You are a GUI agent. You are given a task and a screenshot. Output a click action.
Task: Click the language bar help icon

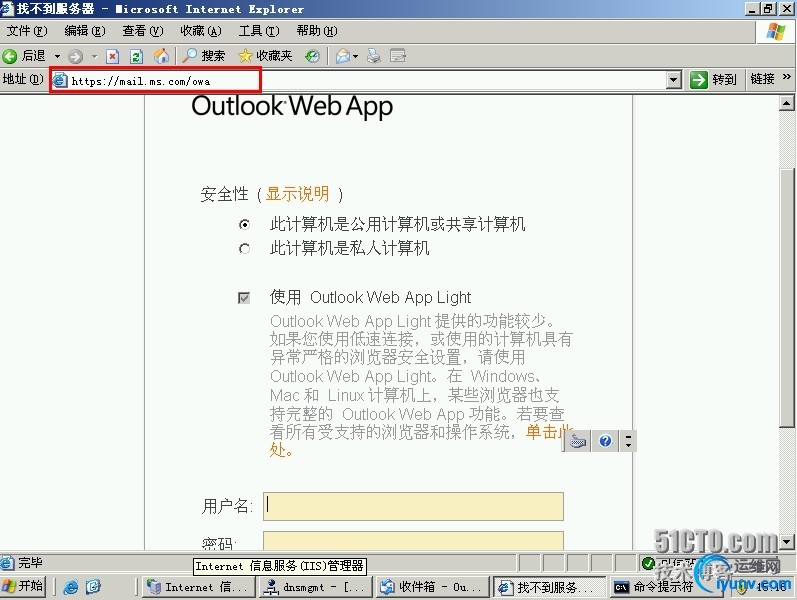[605, 441]
